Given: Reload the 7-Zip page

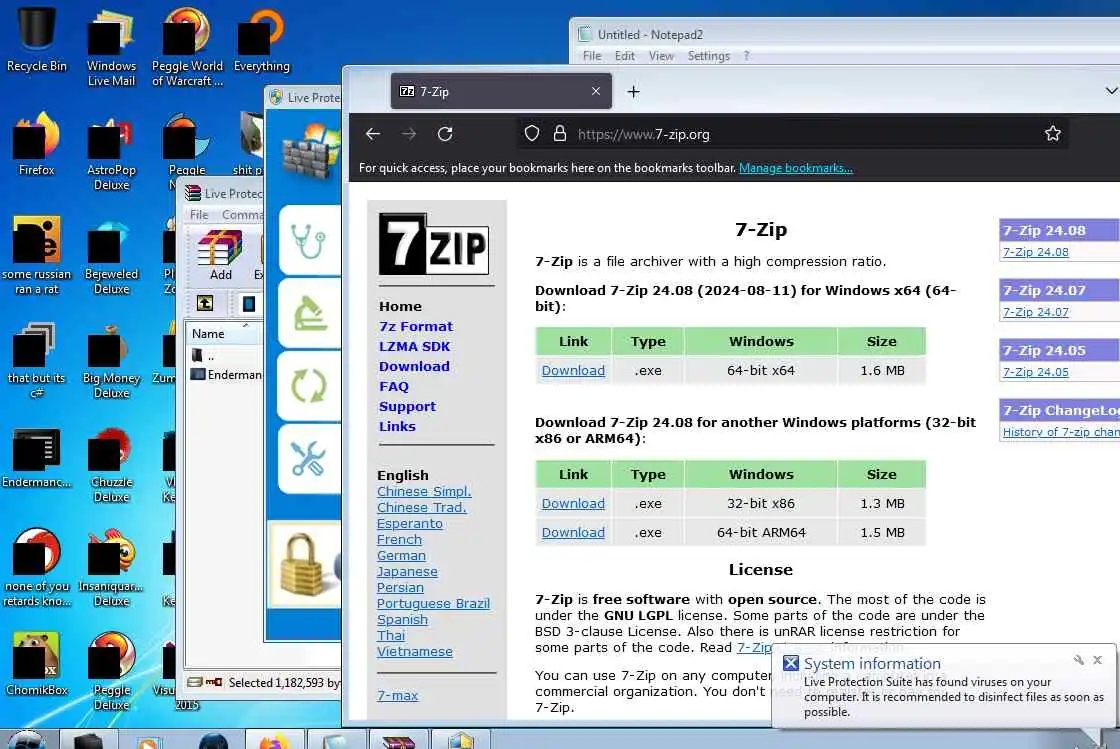Looking at the screenshot, I should 445,134.
